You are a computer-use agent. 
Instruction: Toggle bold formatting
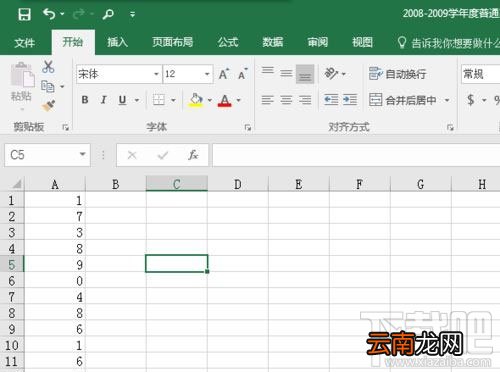pyautogui.click(x=85, y=100)
